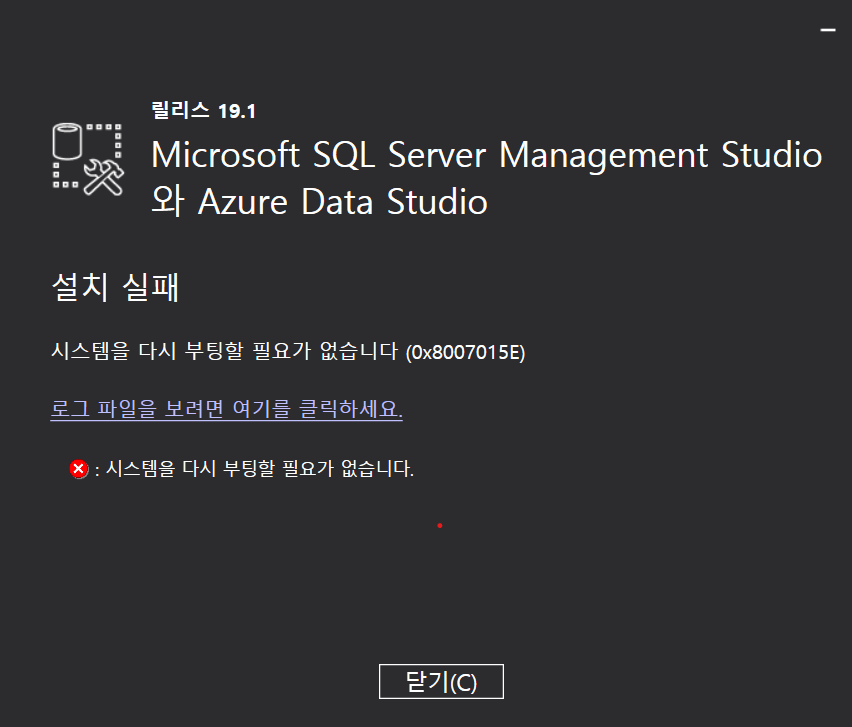
Task: Click the SQL Server Management Studio logo
Action: click(x=88, y=159)
